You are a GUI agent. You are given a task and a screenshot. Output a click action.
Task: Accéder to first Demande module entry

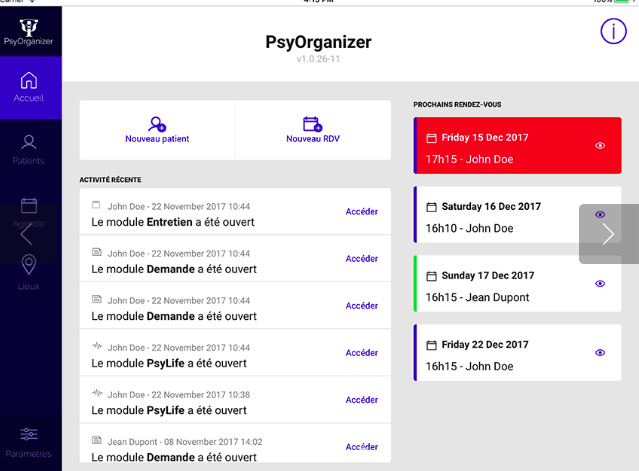[362, 258]
